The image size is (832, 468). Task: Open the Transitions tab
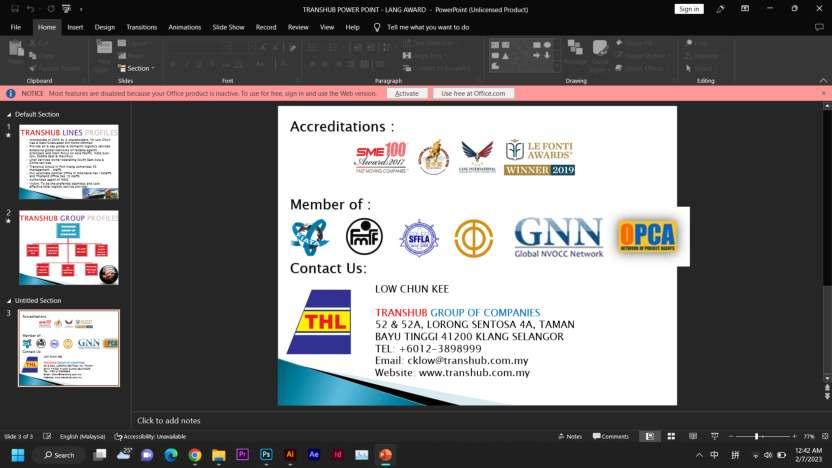click(x=142, y=27)
